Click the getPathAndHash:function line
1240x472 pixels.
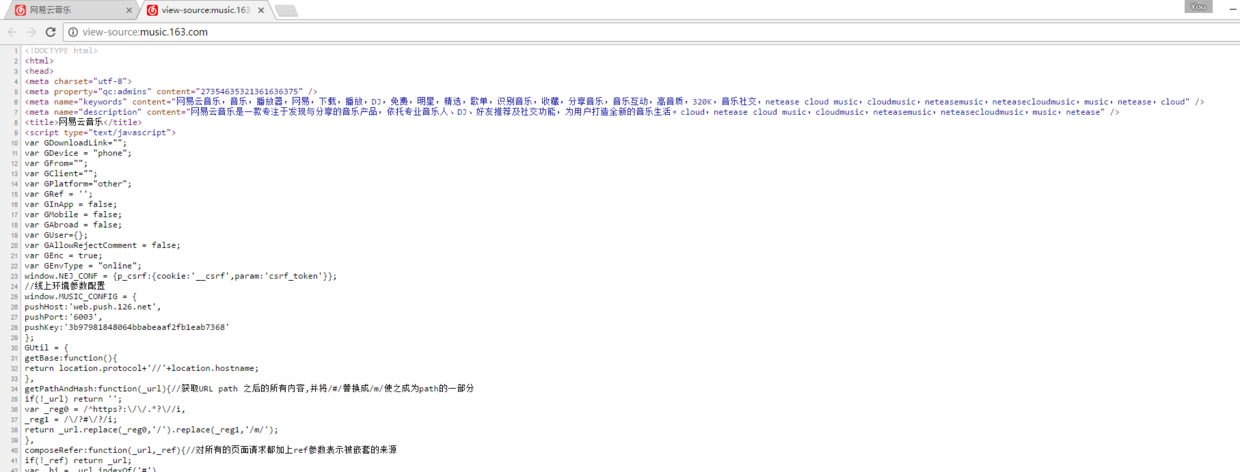tap(249, 388)
